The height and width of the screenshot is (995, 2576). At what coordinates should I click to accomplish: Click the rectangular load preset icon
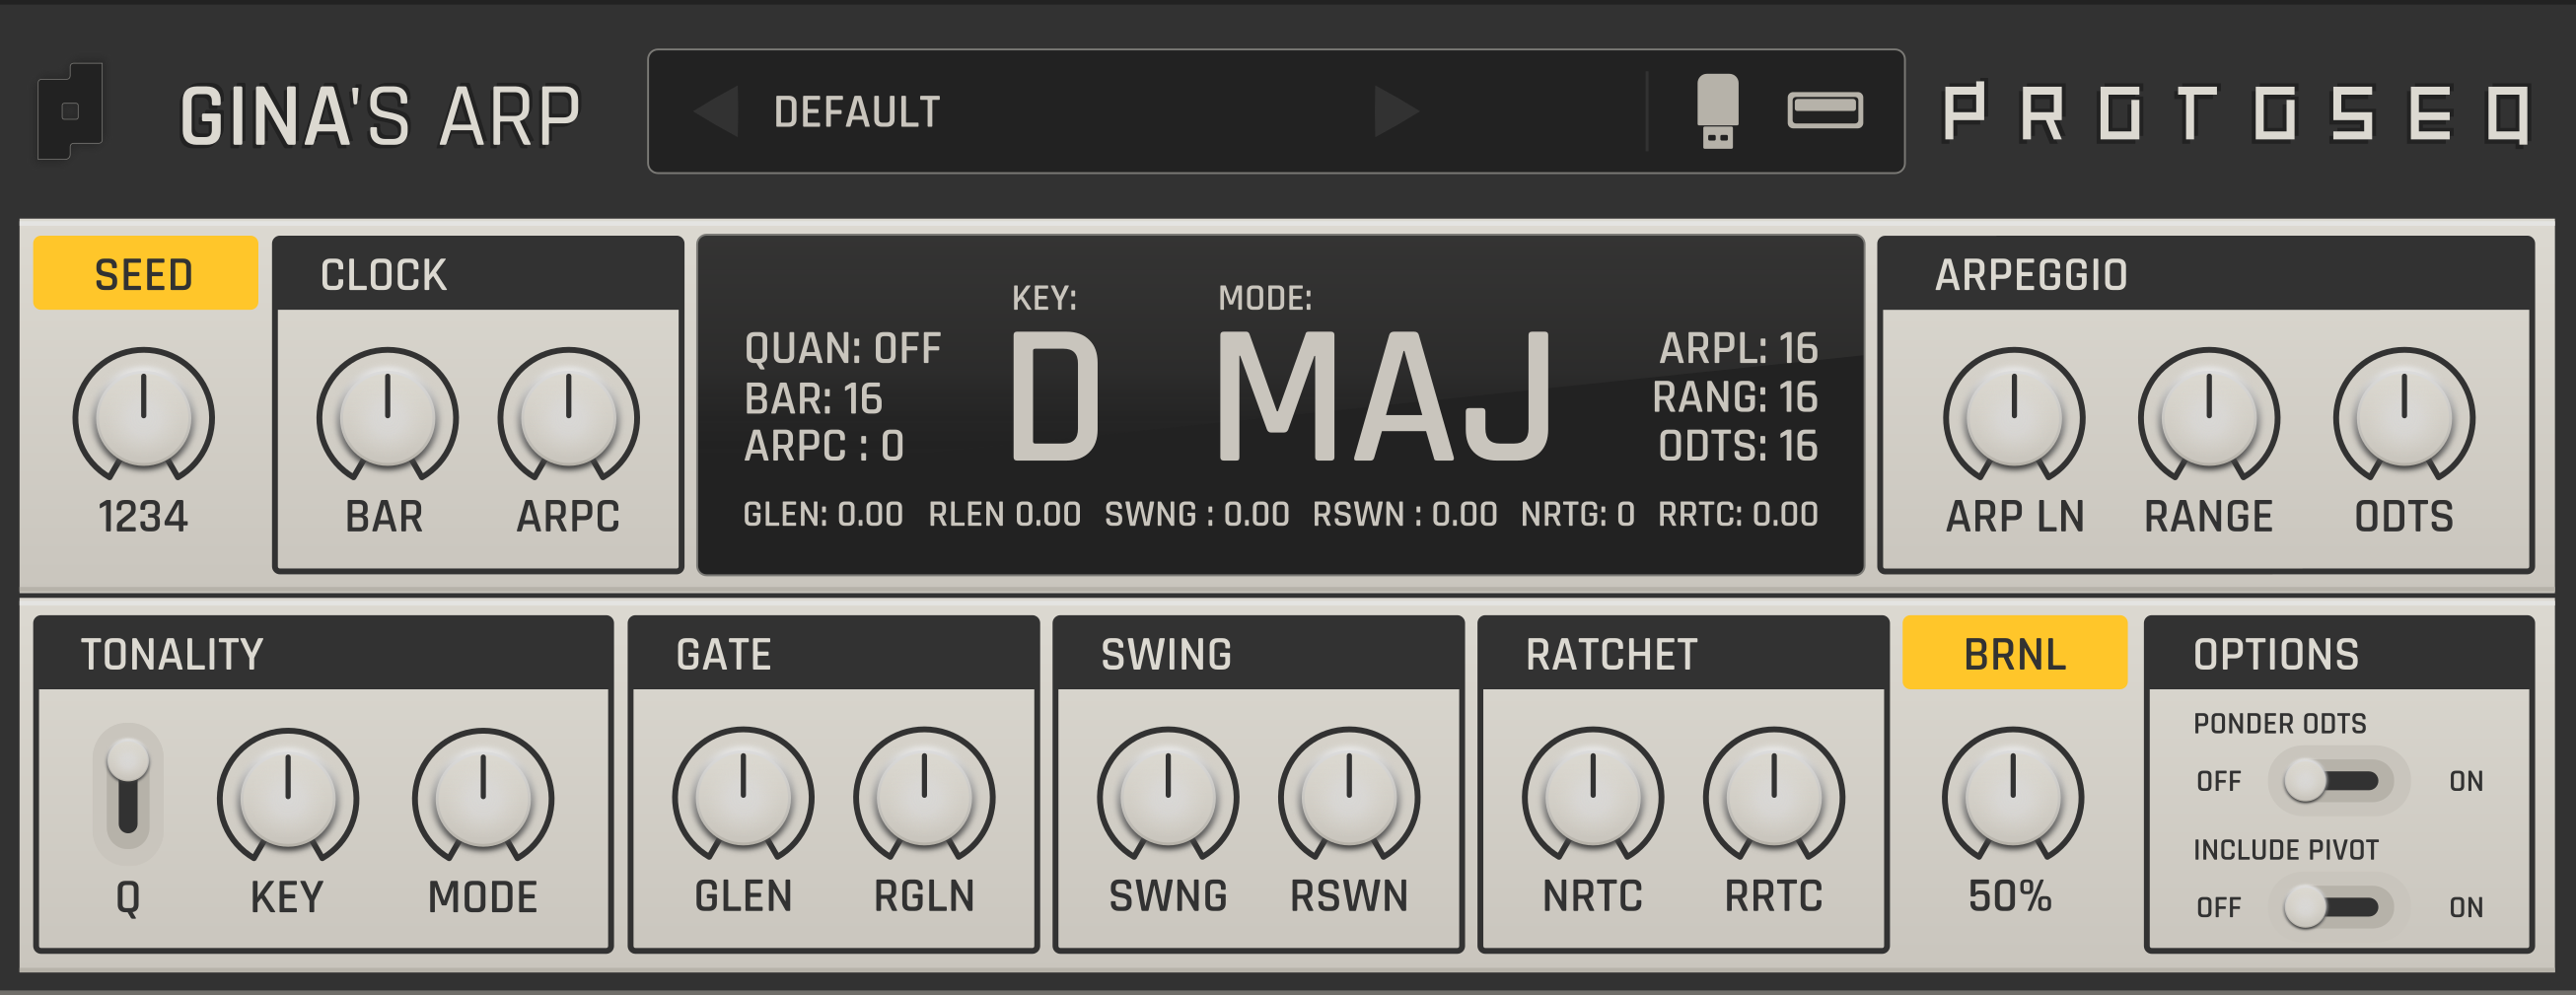point(1825,110)
